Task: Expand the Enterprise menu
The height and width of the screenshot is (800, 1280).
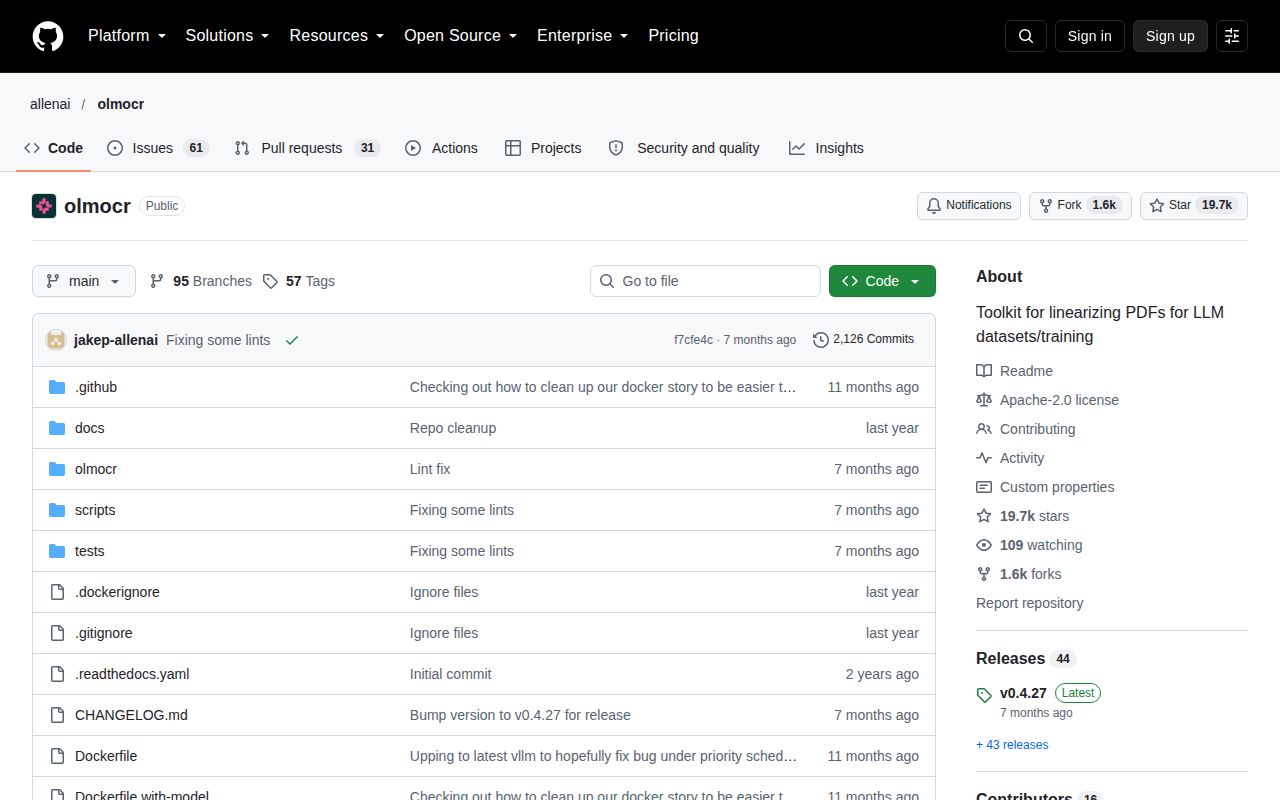Action: coord(583,36)
